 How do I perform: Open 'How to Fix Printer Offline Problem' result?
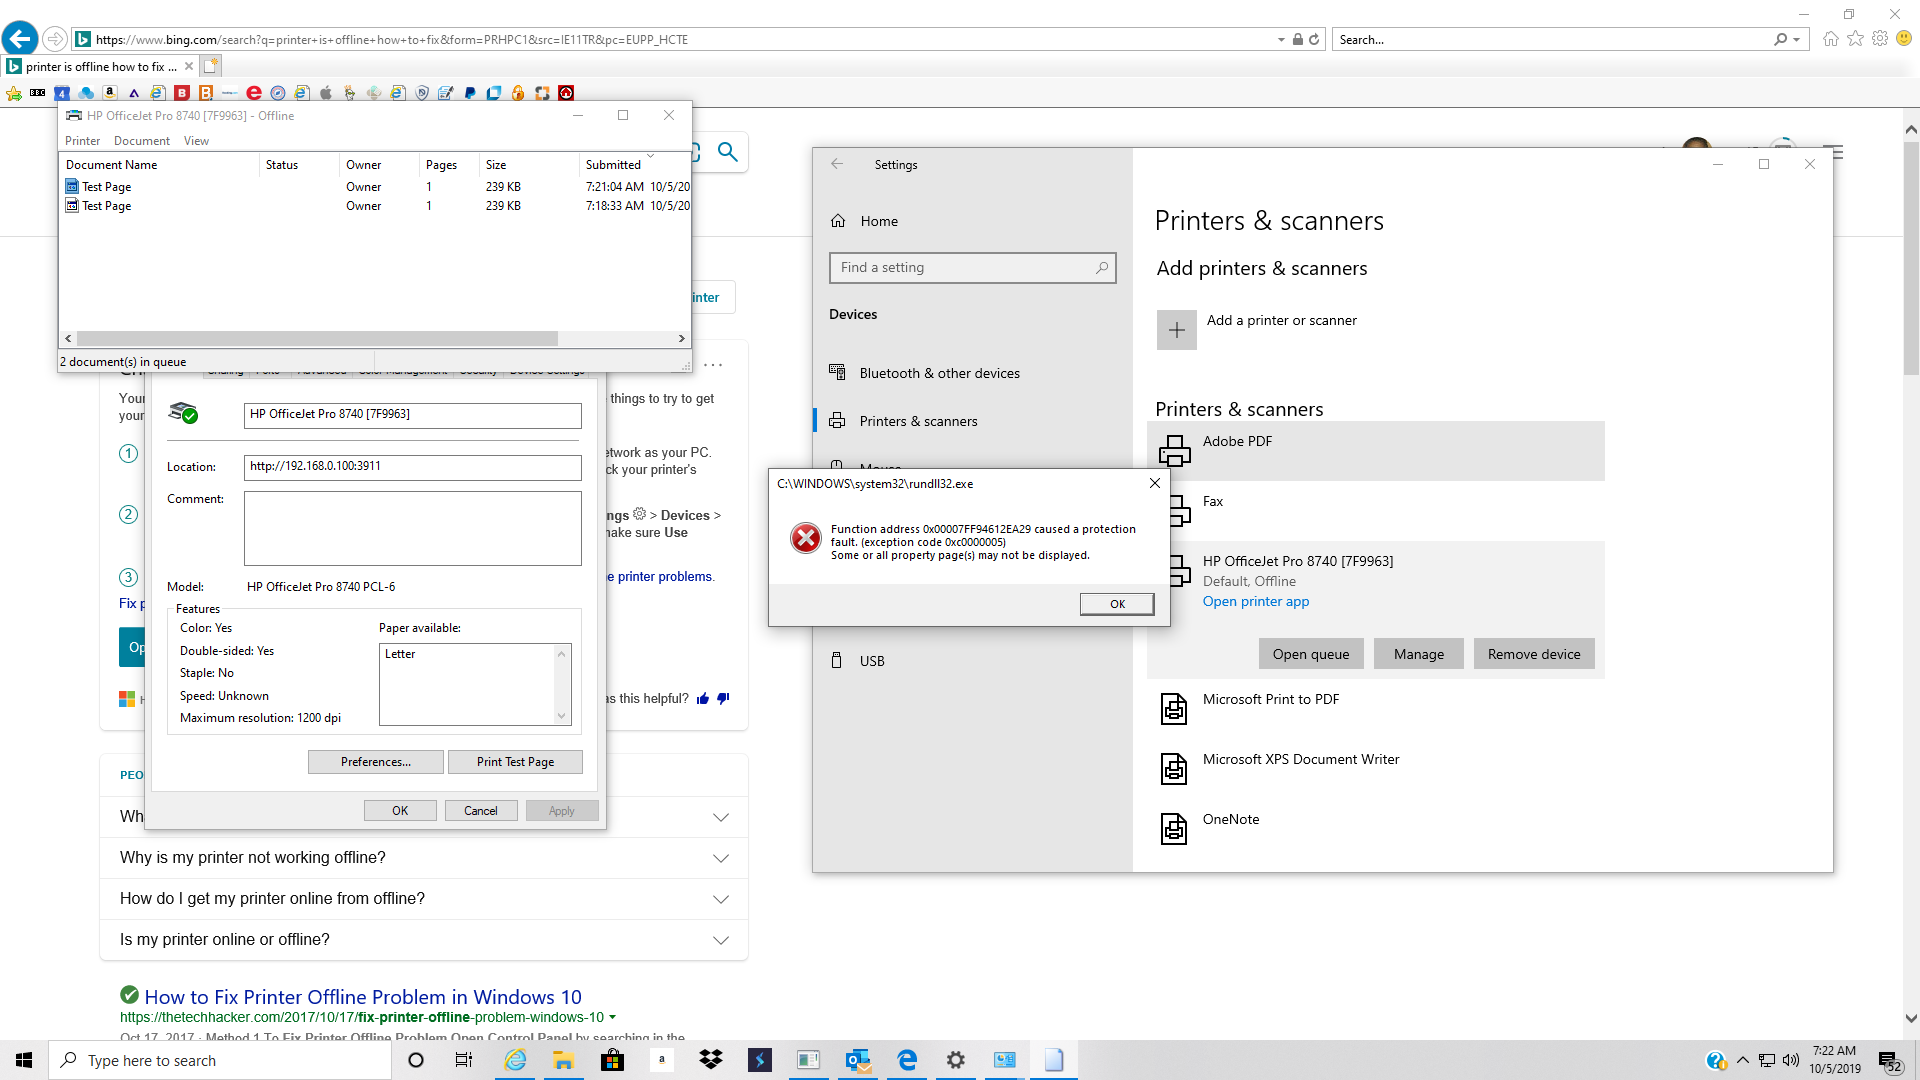click(363, 997)
